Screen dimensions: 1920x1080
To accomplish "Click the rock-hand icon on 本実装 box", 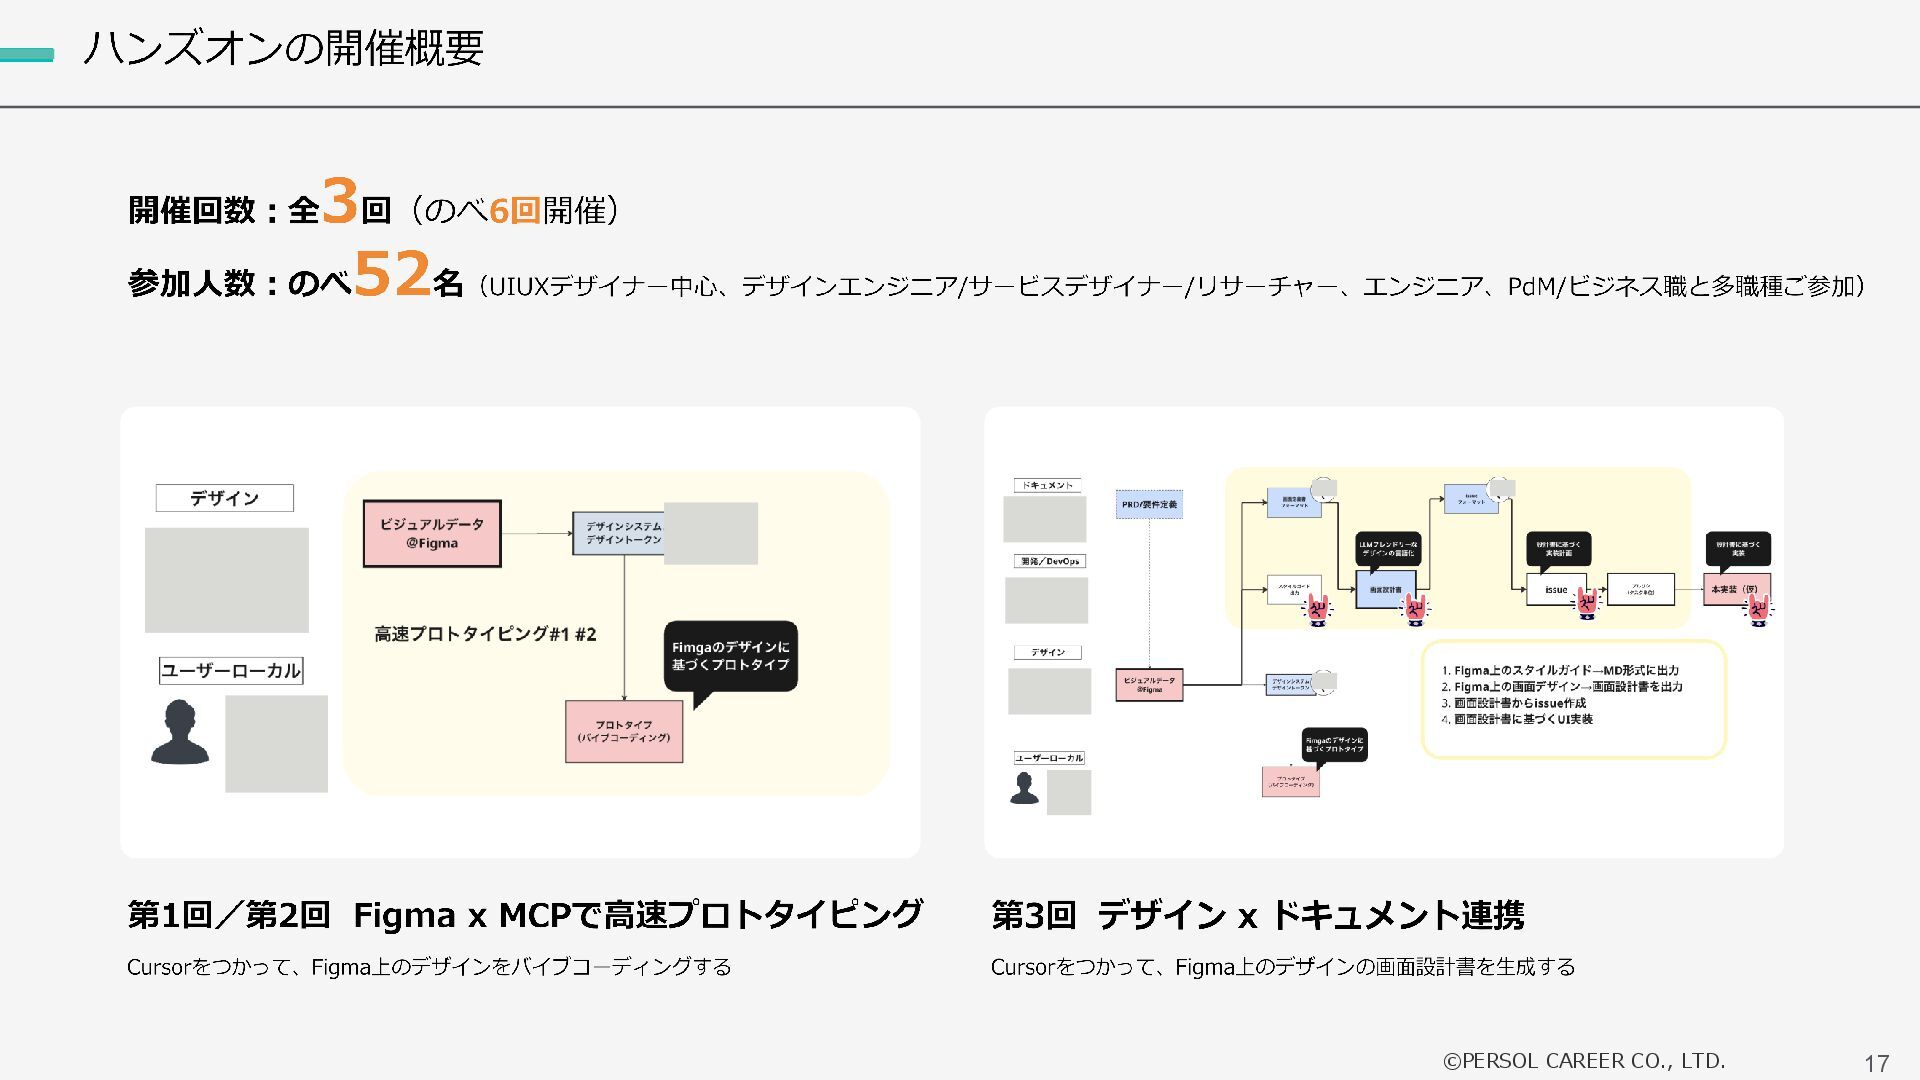I will 1758,606.
